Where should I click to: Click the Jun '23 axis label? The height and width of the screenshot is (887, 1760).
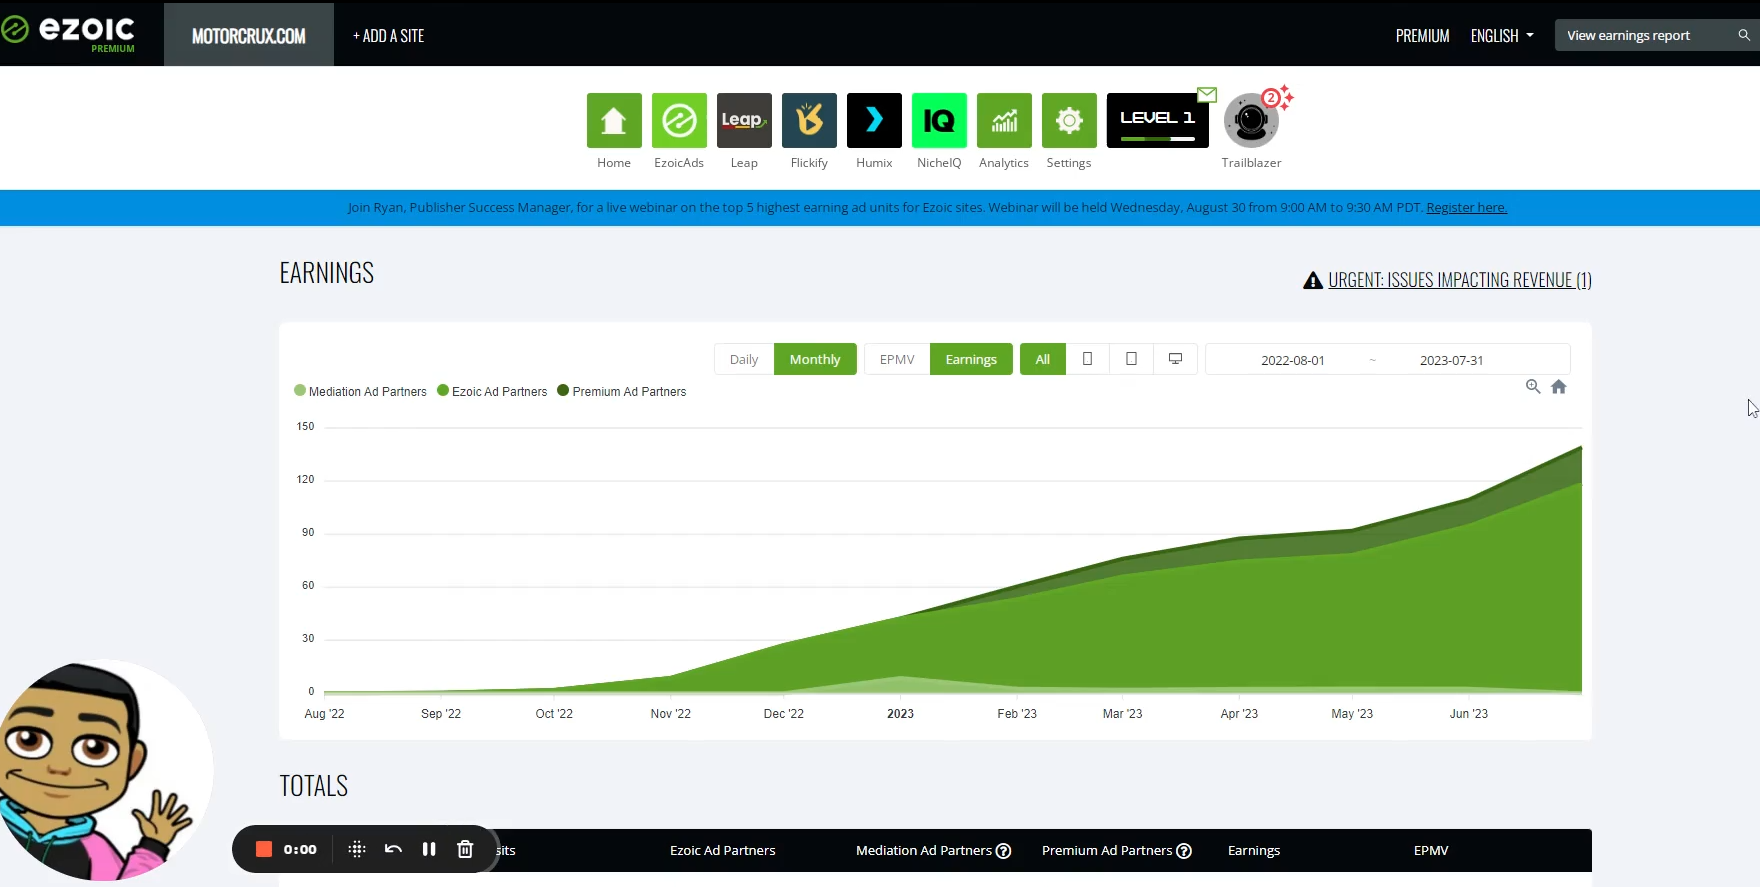click(1468, 713)
